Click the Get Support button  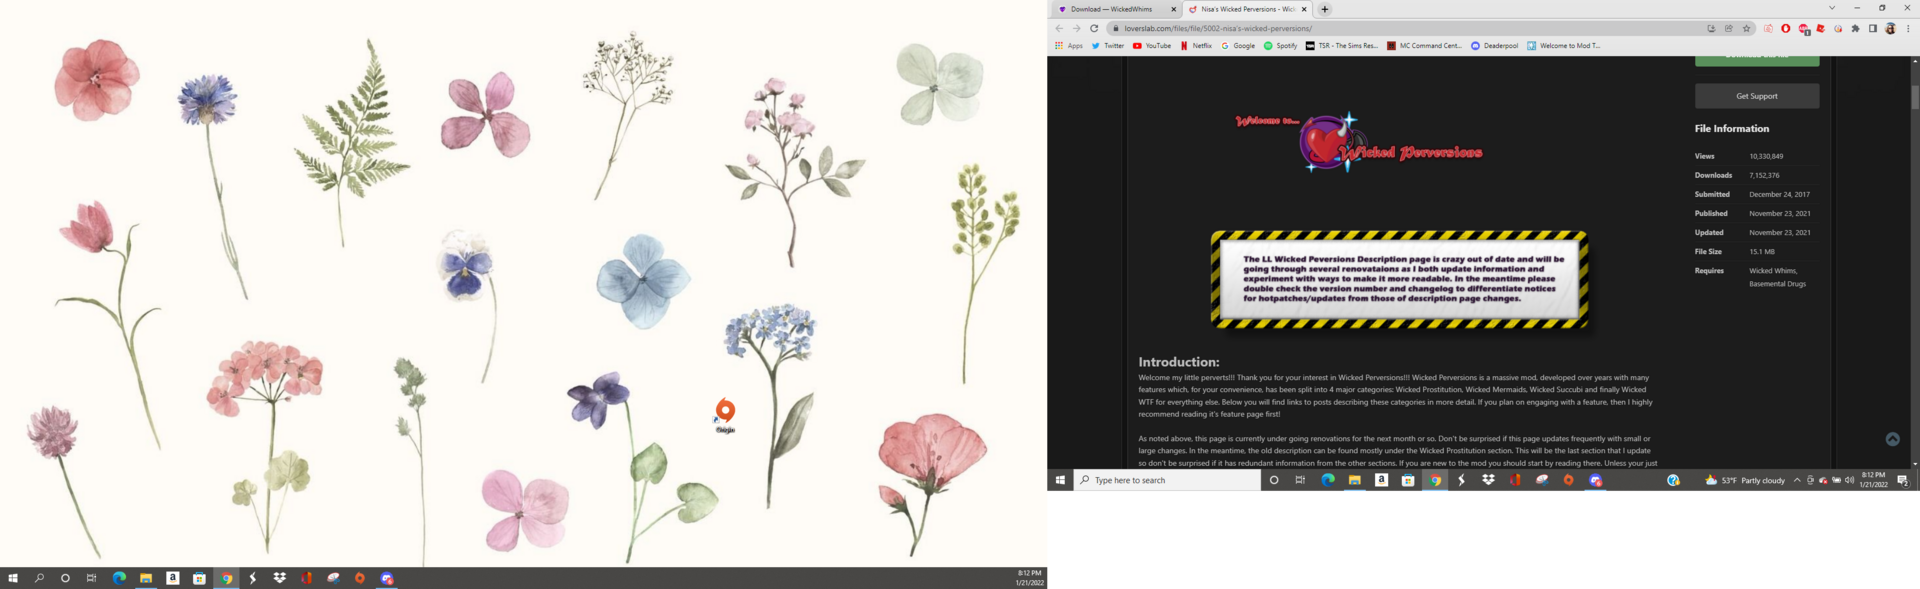(1756, 96)
